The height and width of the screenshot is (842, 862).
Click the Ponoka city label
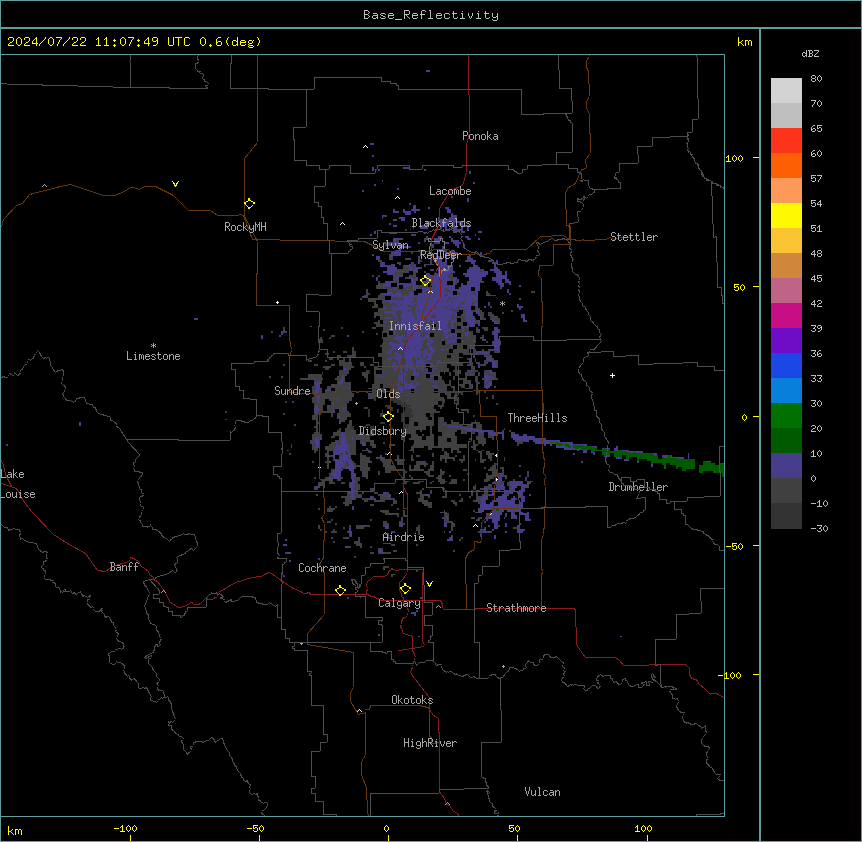480,136
